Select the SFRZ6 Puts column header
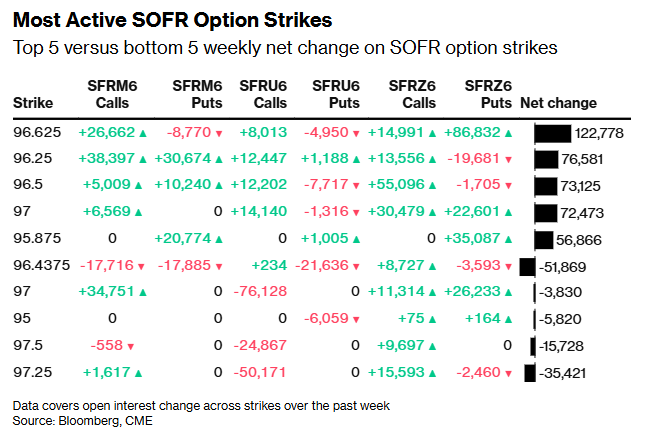Viewport: 650px width, 439px height. pyautogui.click(x=489, y=95)
